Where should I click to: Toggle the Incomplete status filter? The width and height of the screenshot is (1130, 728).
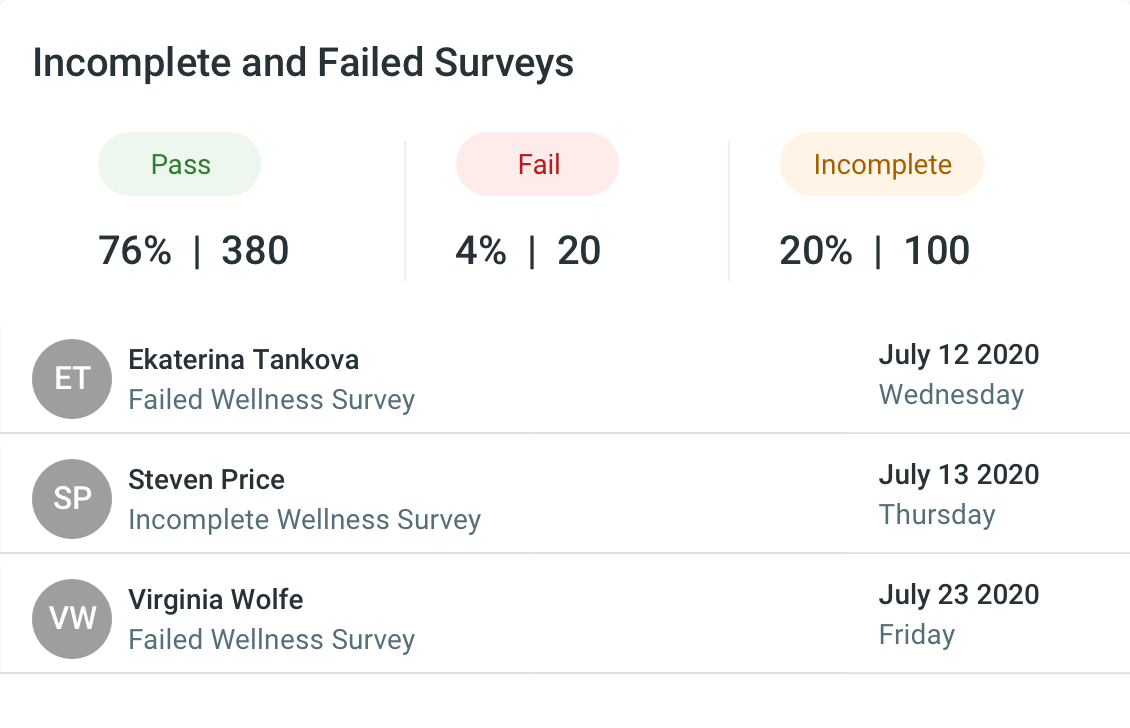click(881, 164)
